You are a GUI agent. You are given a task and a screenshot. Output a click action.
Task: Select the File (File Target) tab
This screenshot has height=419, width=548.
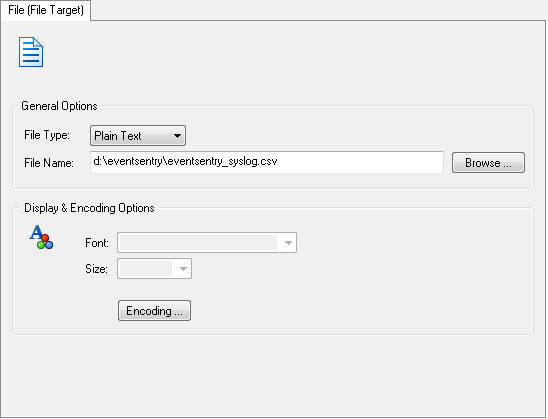click(46, 10)
